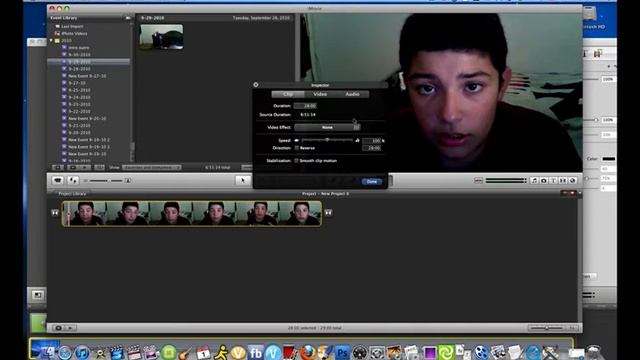The image size is (640, 360).
Task: Open the fb app in the Dock
Action: tap(256, 353)
